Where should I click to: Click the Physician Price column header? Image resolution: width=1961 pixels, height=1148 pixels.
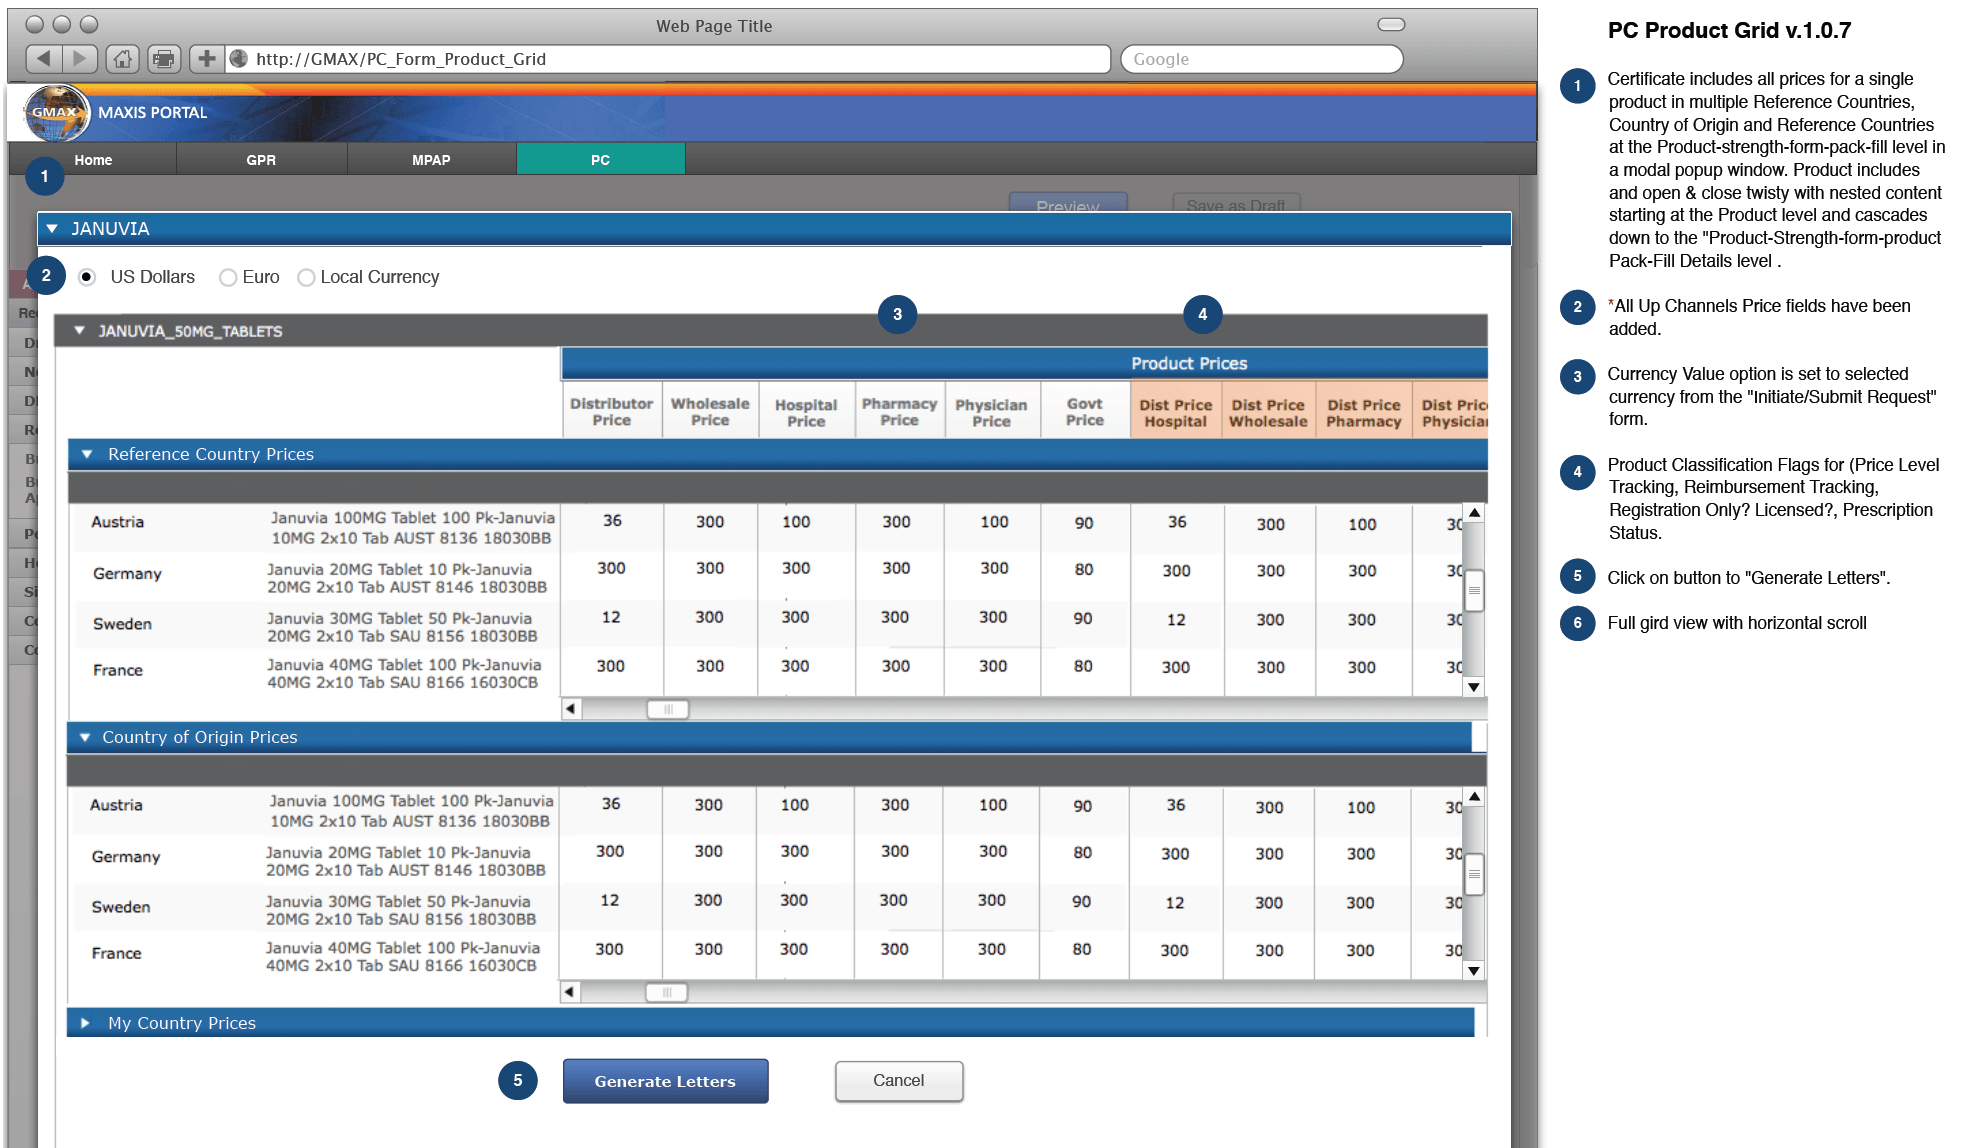991,411
